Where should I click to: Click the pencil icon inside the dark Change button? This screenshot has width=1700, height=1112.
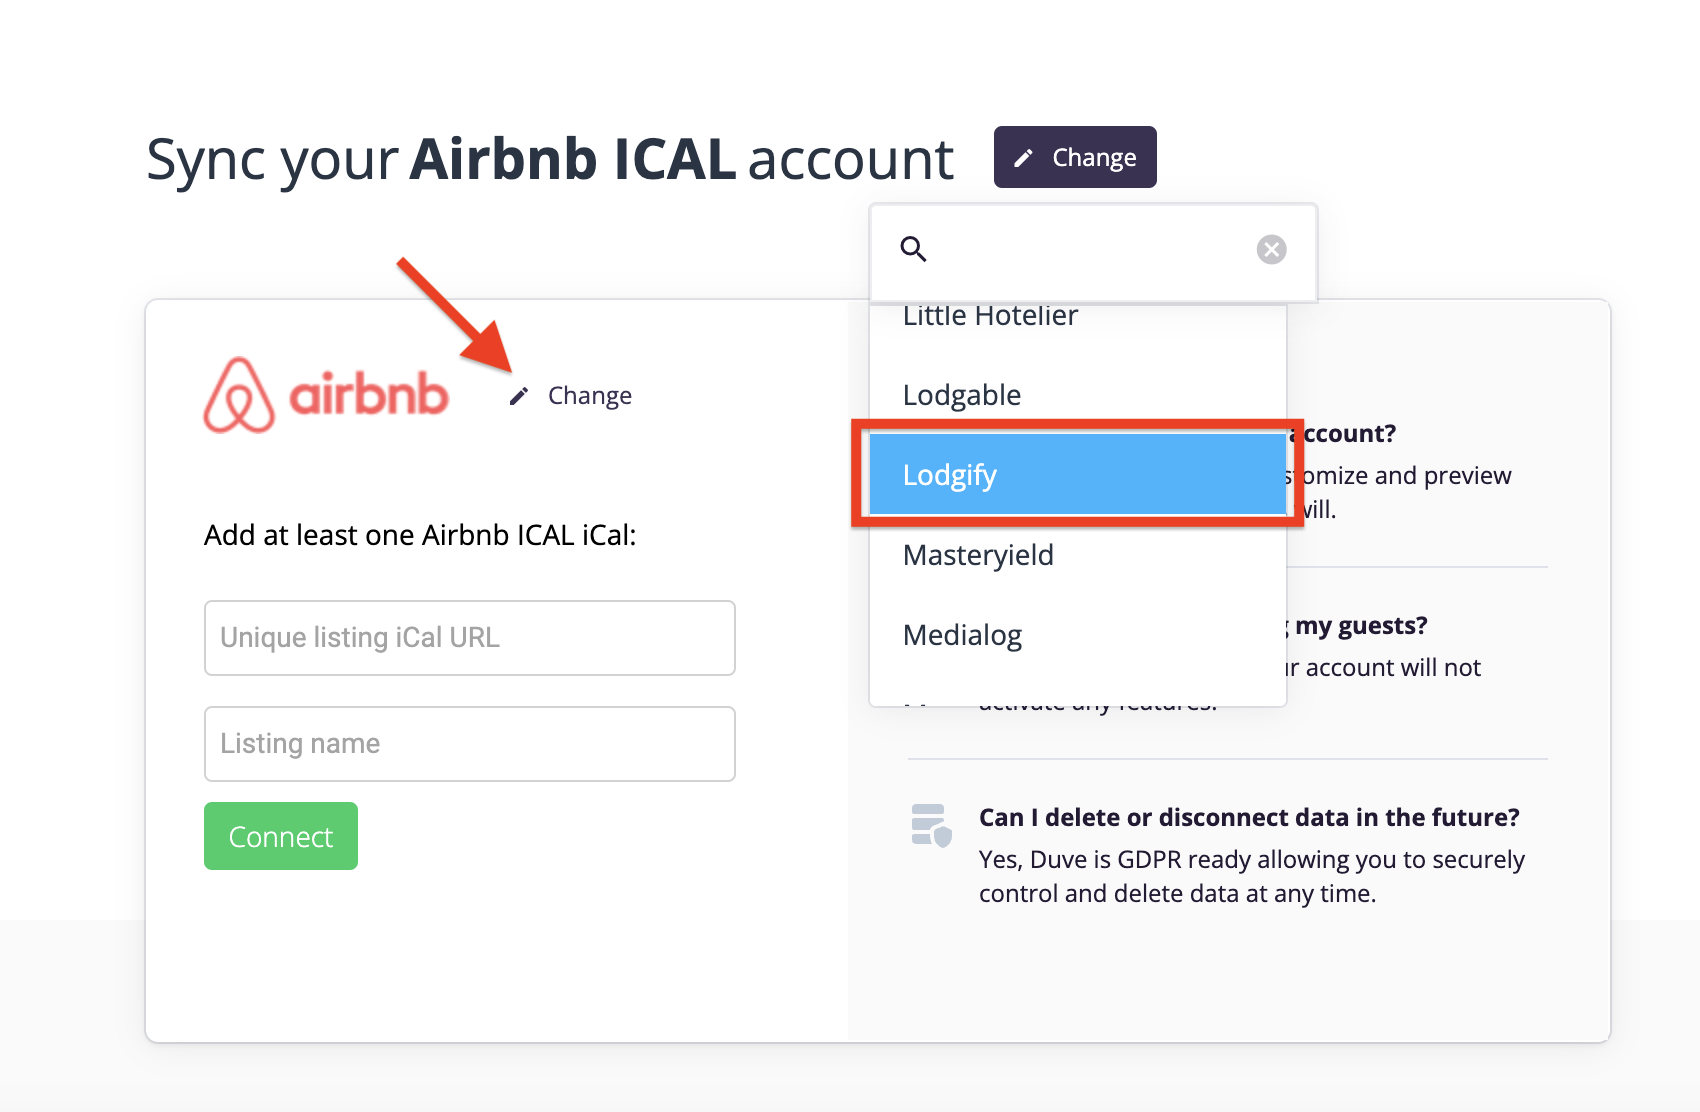click(1023, 158)
